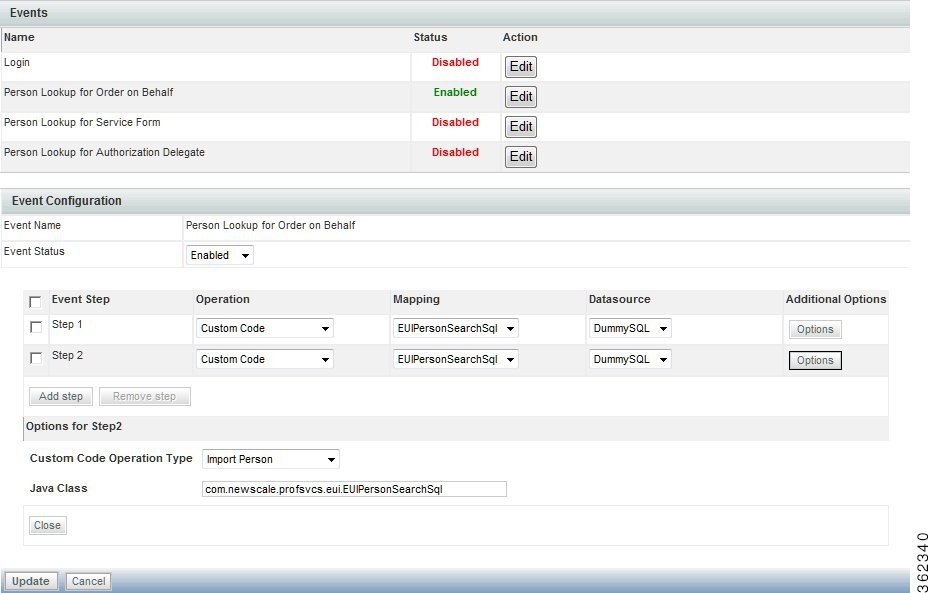Screen dimensions: 928x593
Task: Edit the Person Lookup for Service Form event
Action: [520, 126]
